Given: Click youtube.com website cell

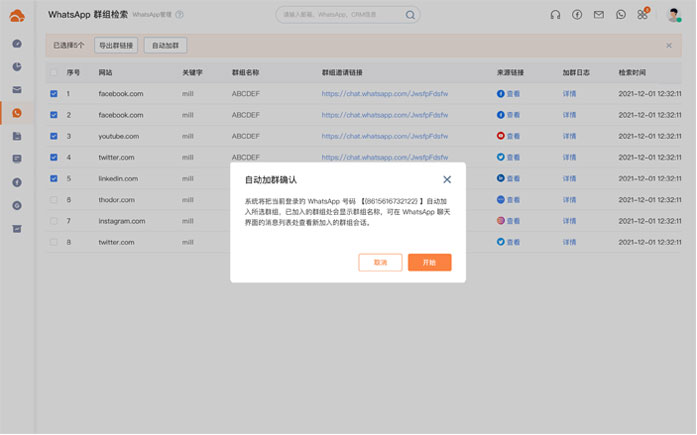Looking at the screenshot, I should (119, 136).
